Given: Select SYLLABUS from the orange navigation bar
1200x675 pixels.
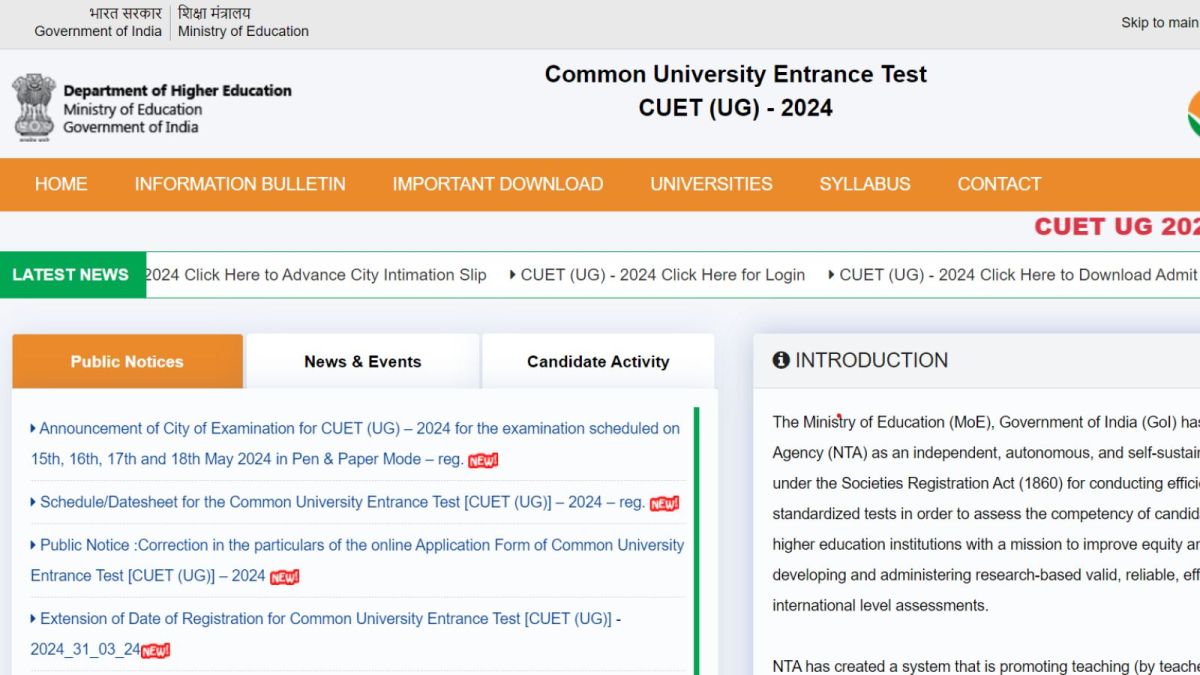Looking at the screenshot, I should (864, 184).
